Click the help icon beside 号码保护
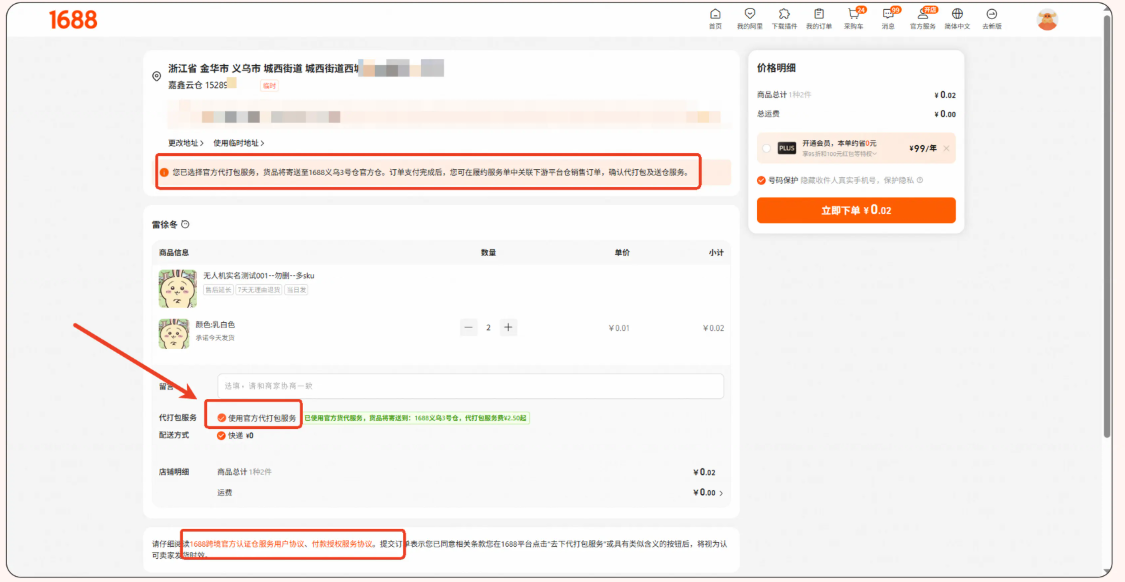Viewport: 1125px width, 582px height. 920,180
